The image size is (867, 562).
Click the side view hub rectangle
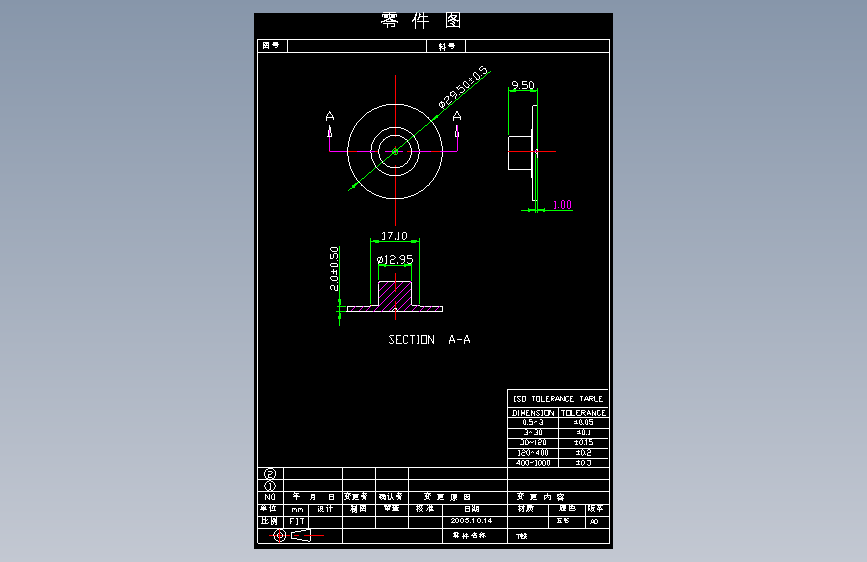520,153
